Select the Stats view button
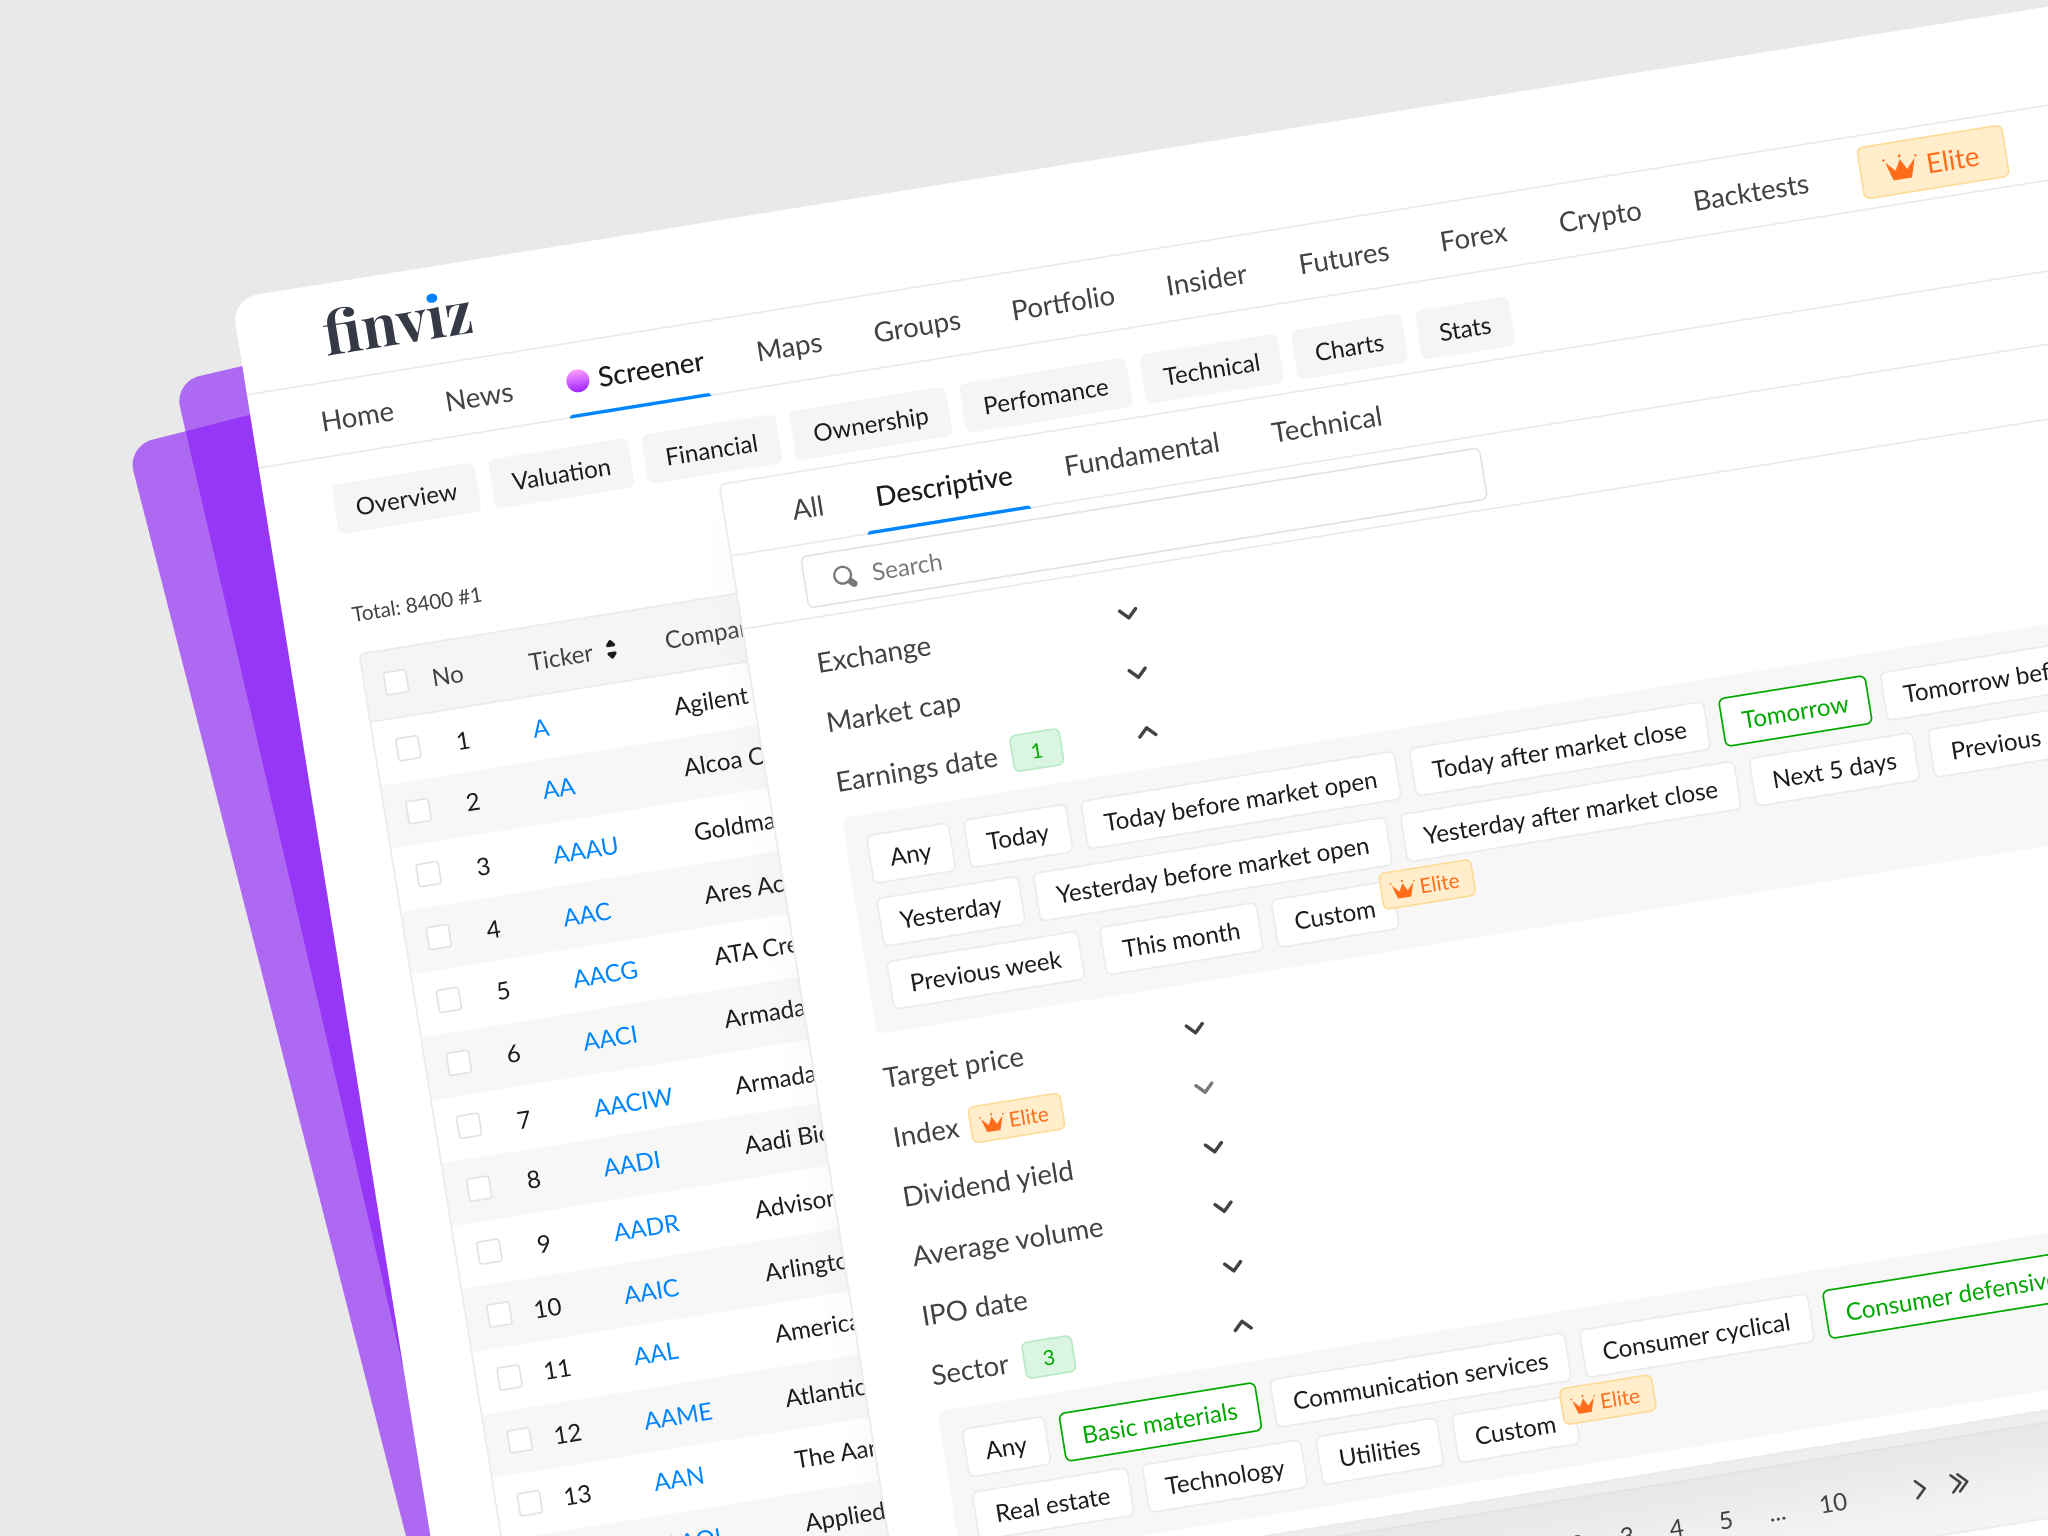Image resolution: width=2048 pixels, height=1536 pixels. click(1465, 329)
